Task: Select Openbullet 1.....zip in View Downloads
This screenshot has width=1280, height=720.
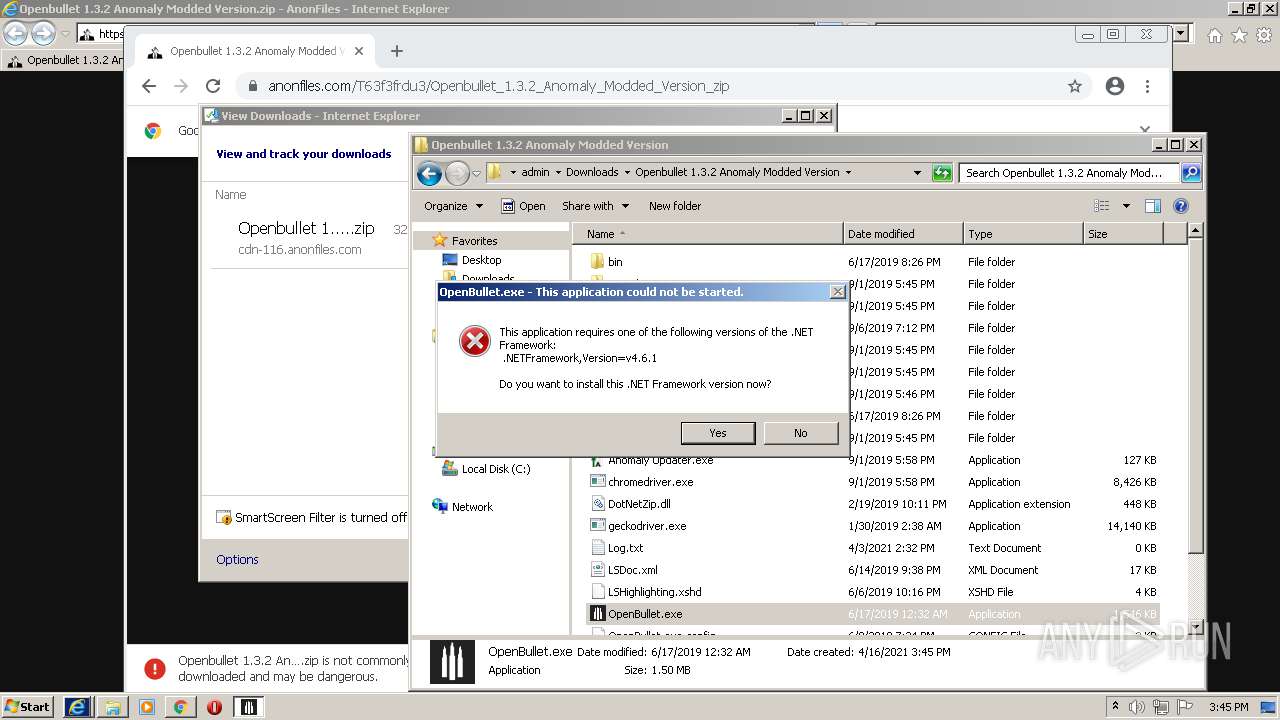Action: (x=306, y=228)
